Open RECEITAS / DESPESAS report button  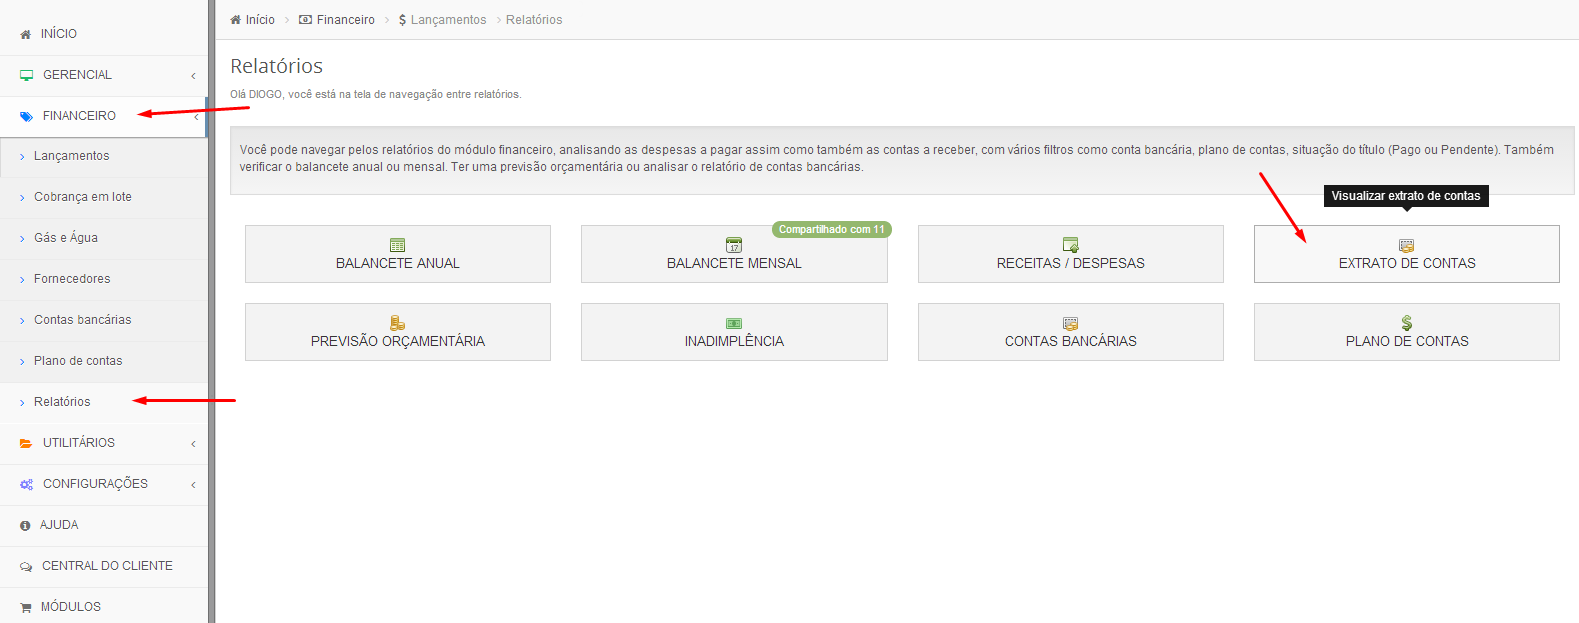1071,254
